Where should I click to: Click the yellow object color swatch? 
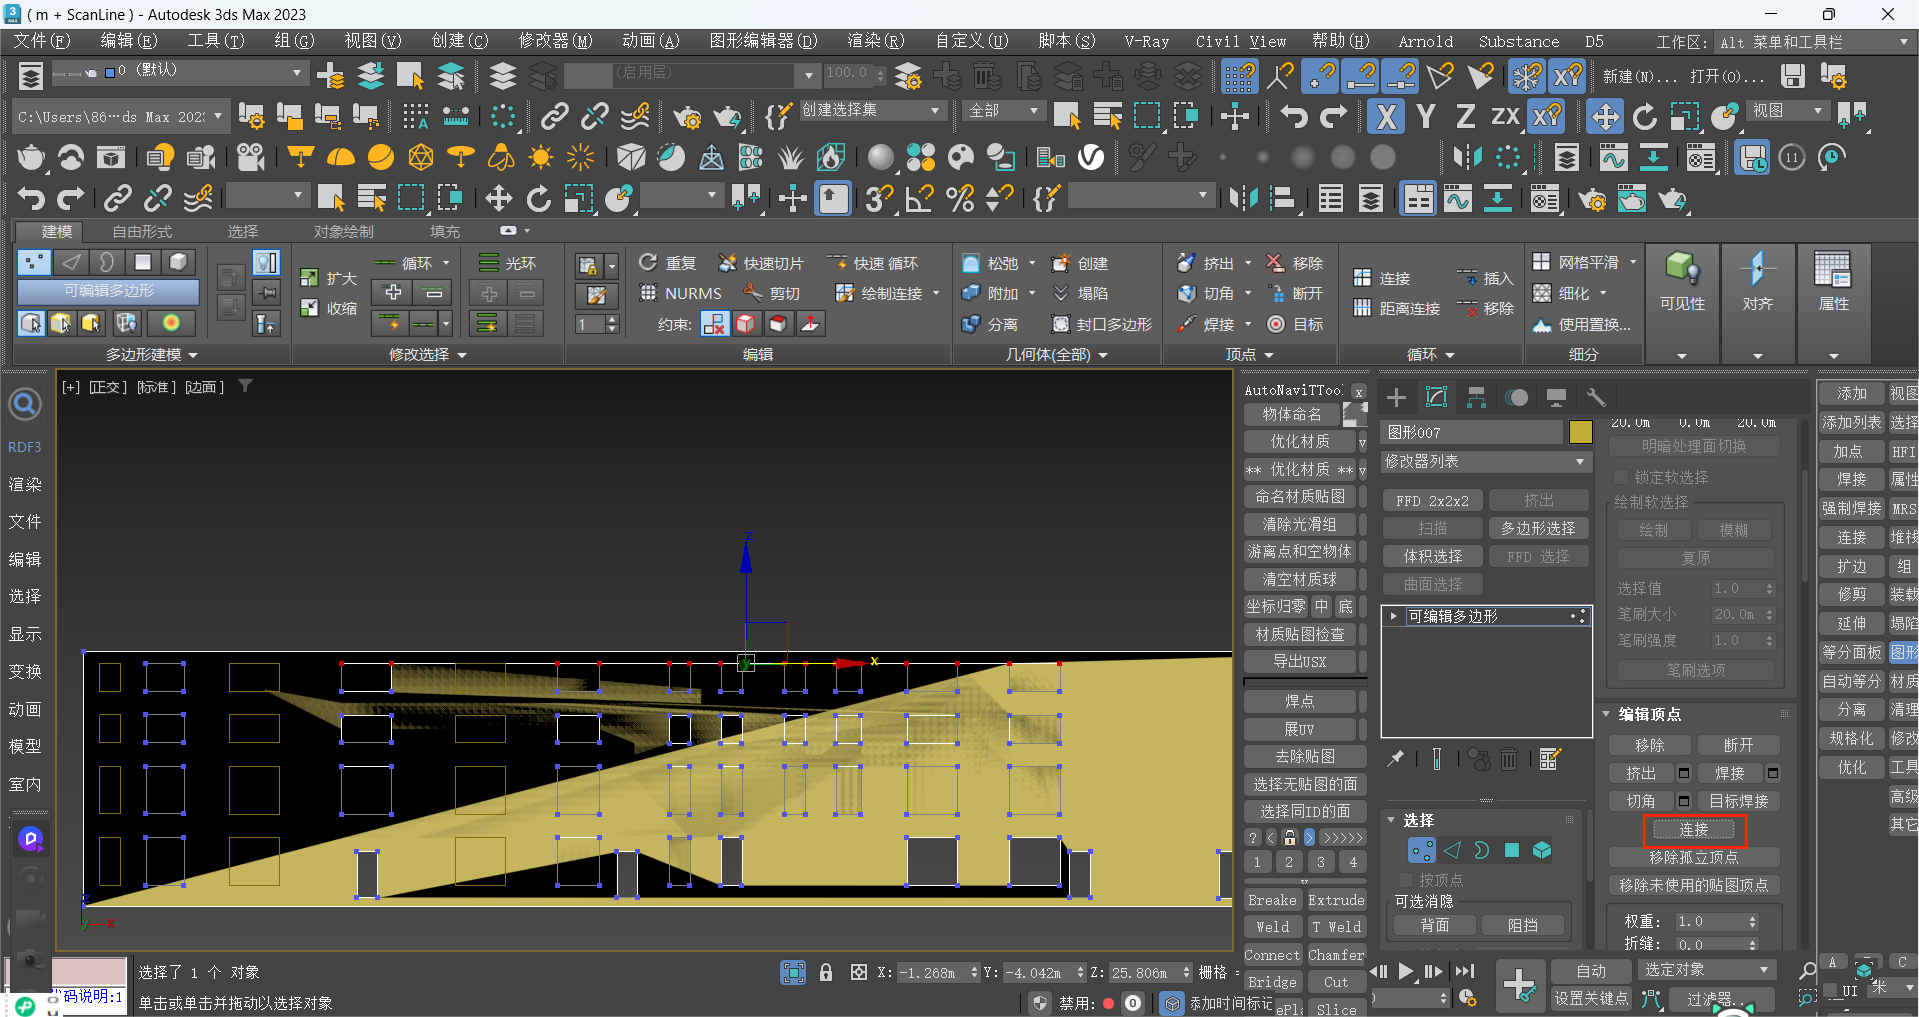click(1581, 432)
